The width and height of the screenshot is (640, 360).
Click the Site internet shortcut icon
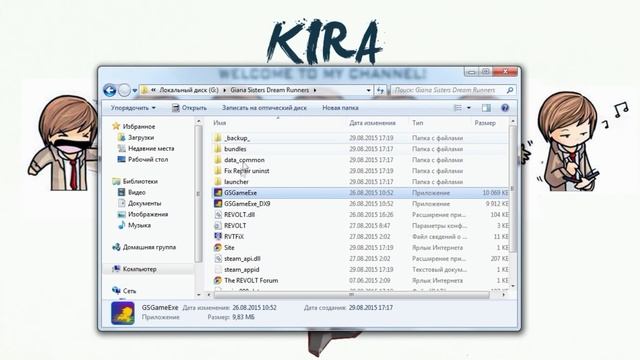pyautogui.click(x=218, y=247)
